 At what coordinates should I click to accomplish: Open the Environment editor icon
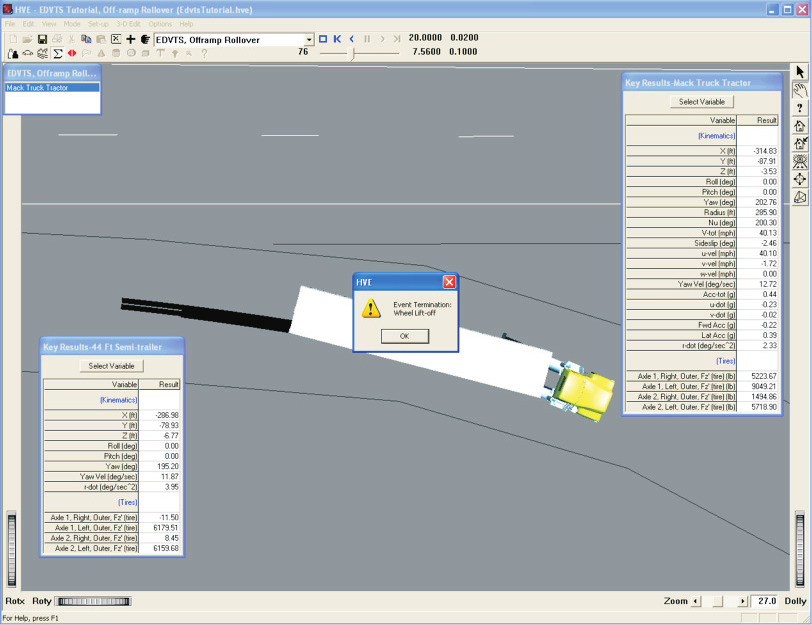point(42,53)
